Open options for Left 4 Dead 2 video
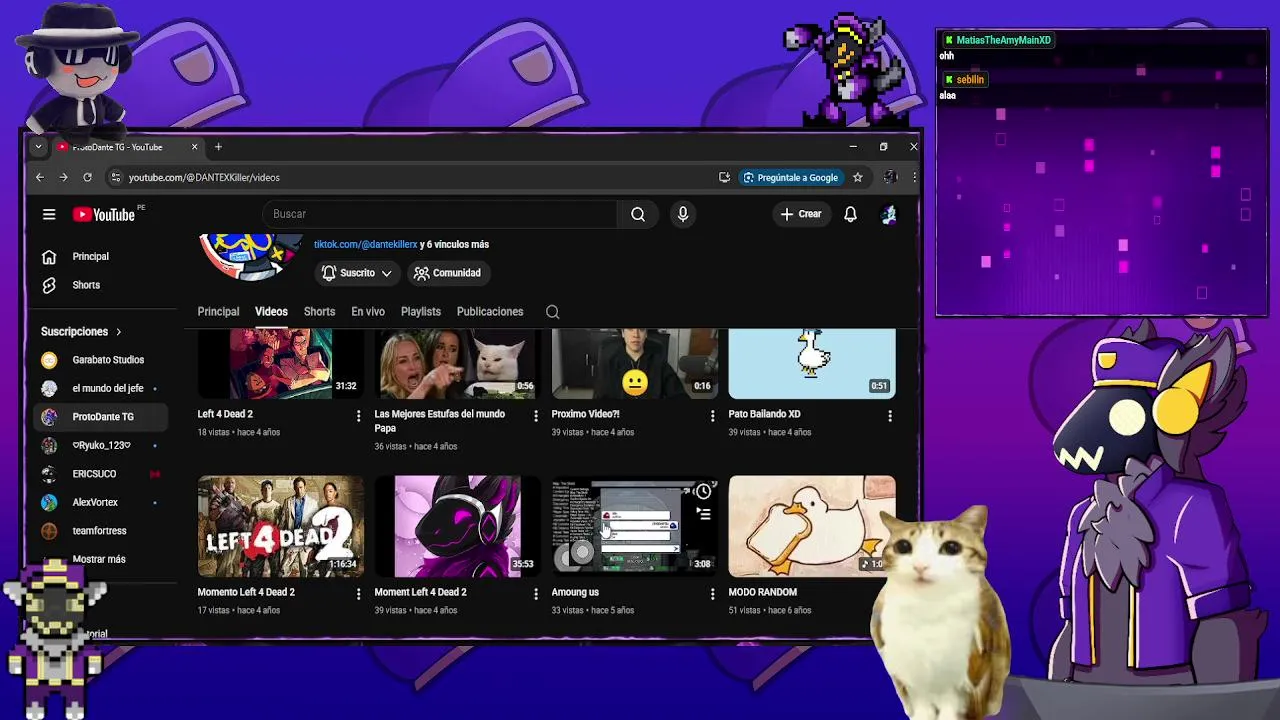The width and height of the screenshot is (1280, 720). 358,416
